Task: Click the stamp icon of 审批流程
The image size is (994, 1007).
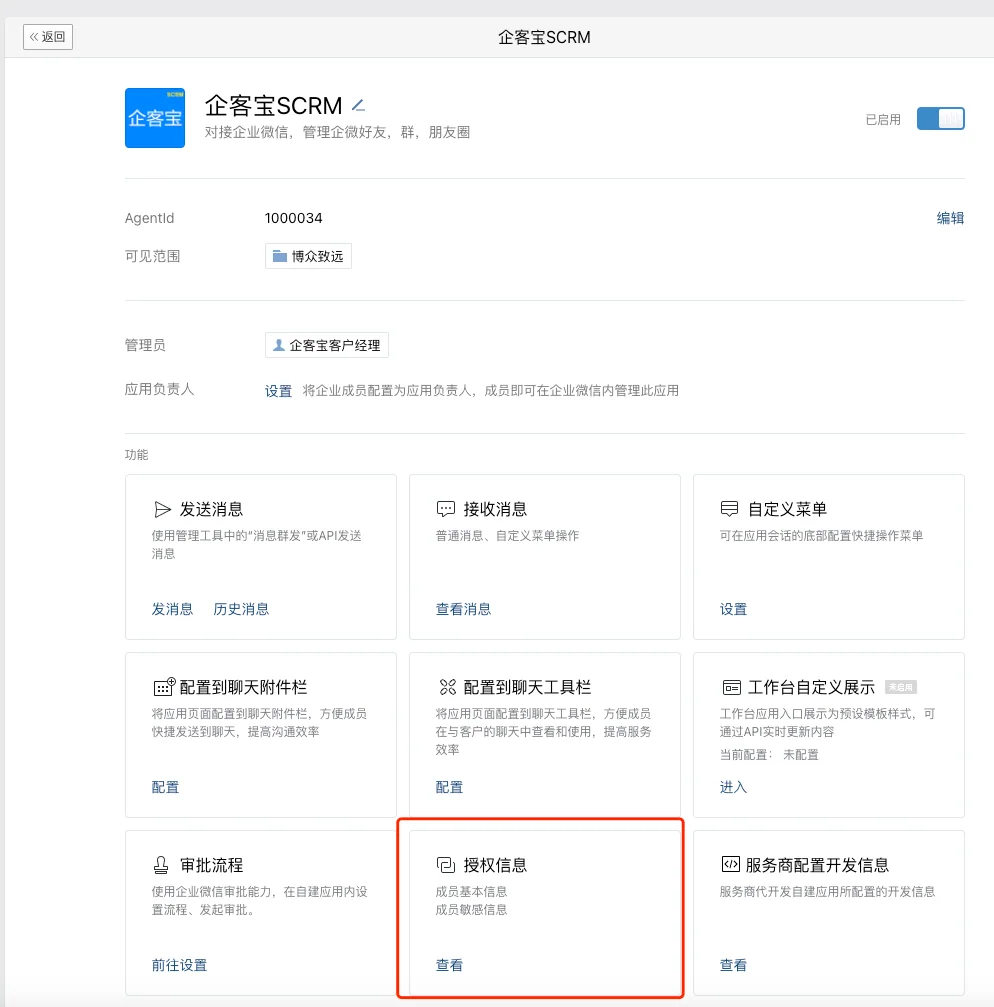Action: coord(161,865)
